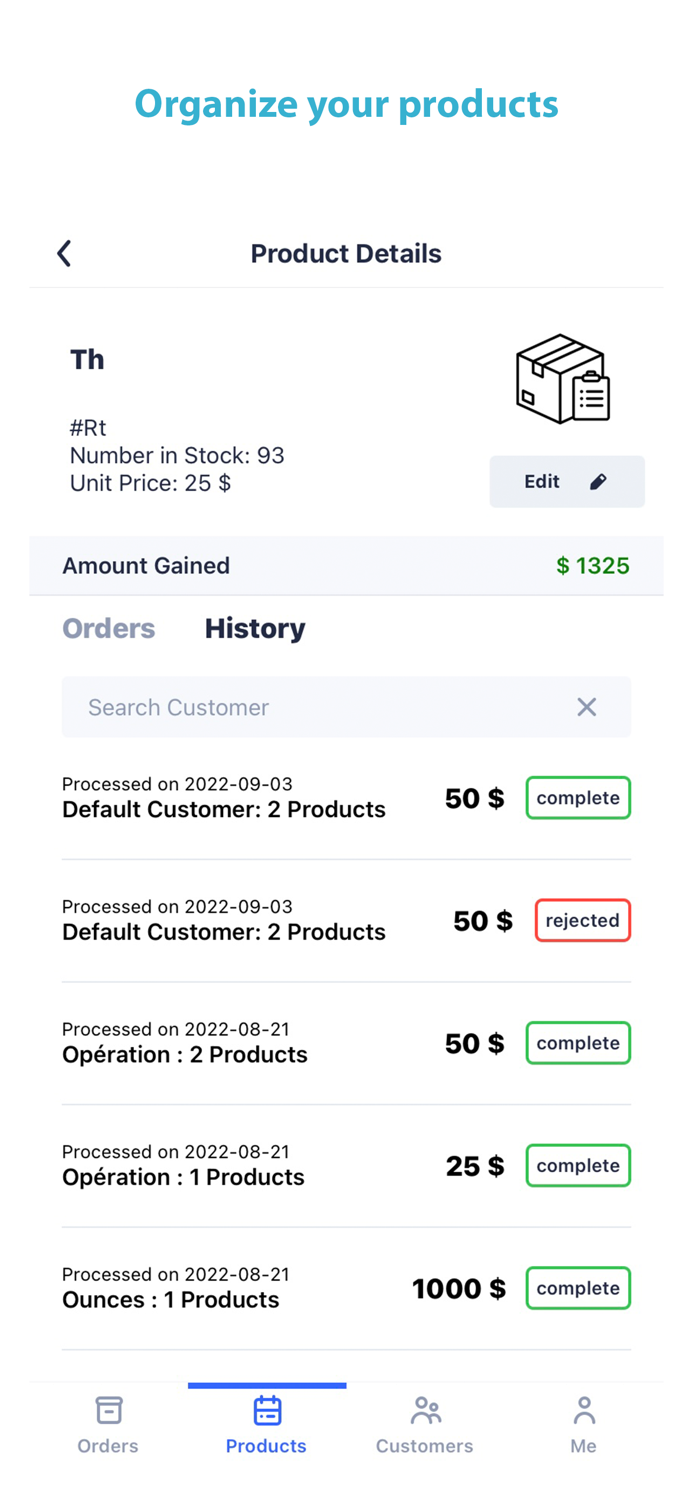
Task: Open the $ 1325 amount link
Action: [x=592, y=565]
